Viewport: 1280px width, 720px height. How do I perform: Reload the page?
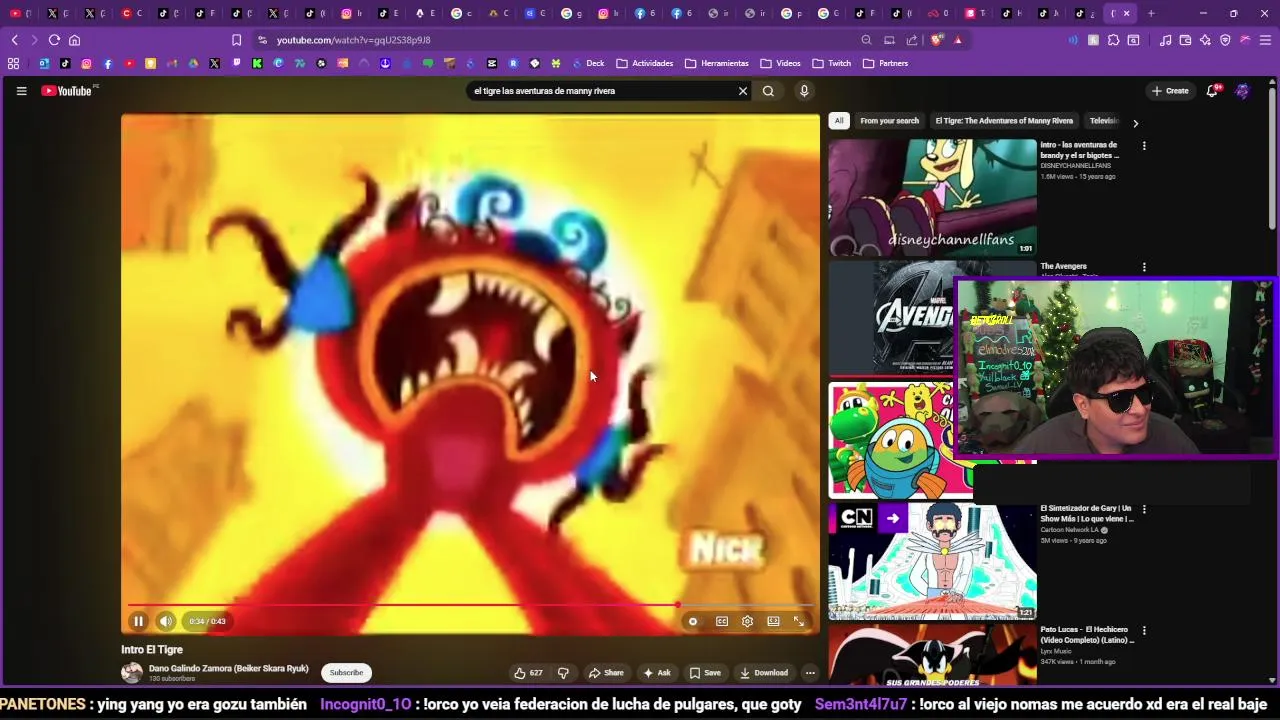(x=54, y=40)
